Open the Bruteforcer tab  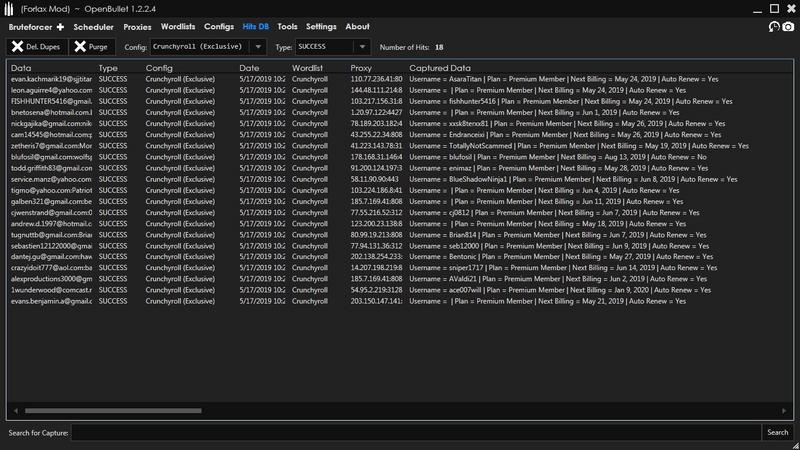pos(30,27)
